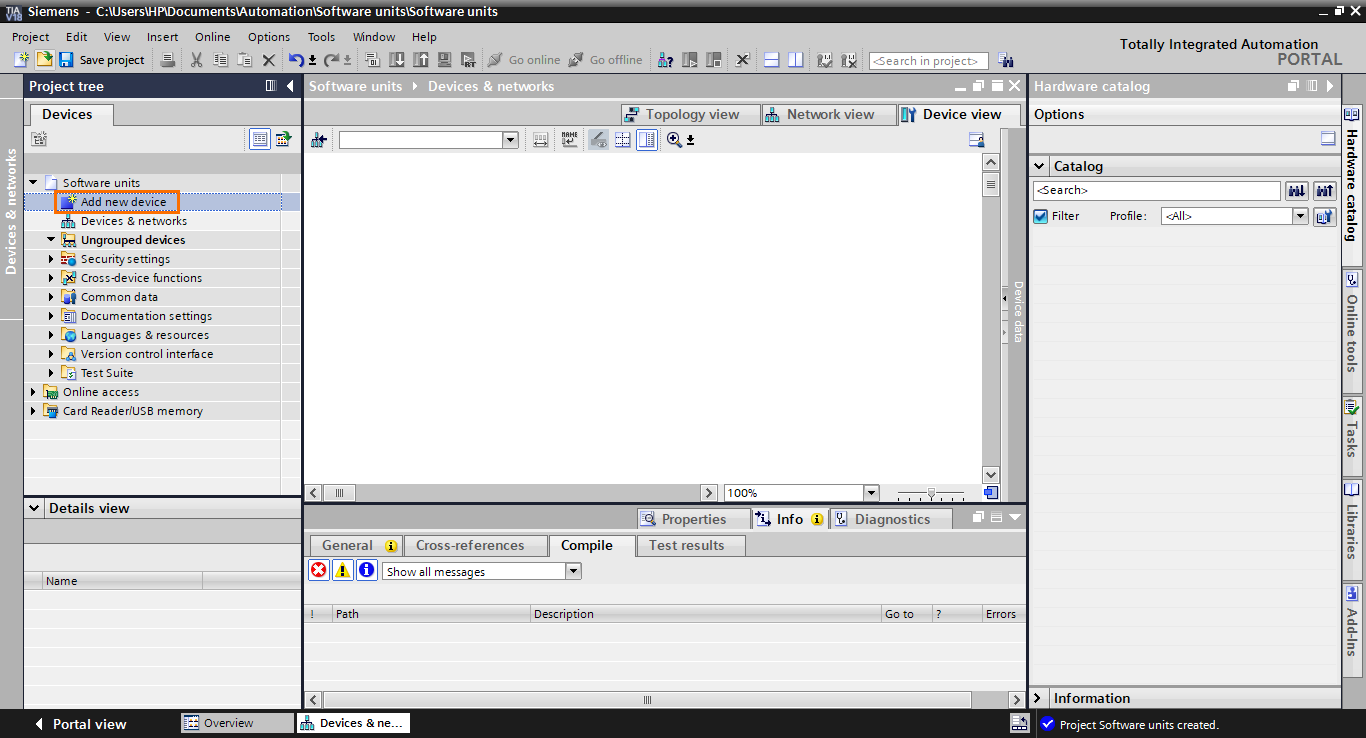Image resolution: width=1366 pixels, height=738 pixels.
Task: Click catalog search downward binoculars icon
Action: pos(1297,190)
